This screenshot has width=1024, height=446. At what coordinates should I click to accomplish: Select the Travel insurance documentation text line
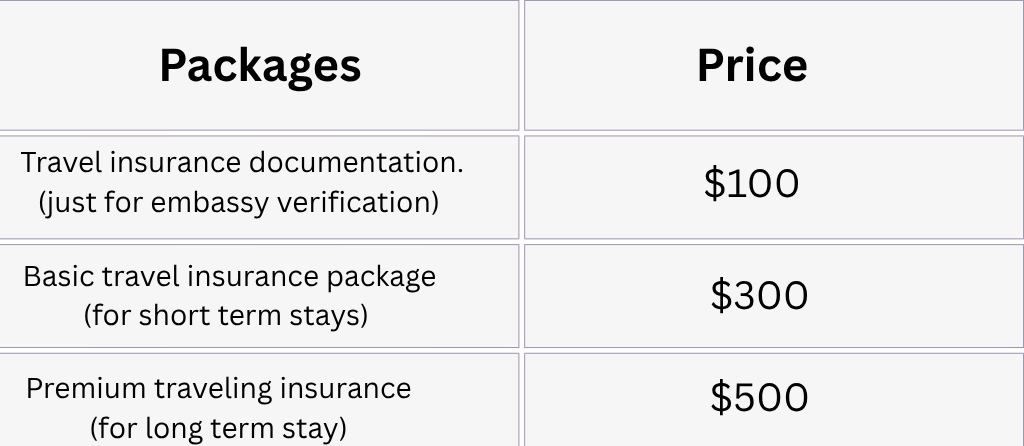point(242,163)
